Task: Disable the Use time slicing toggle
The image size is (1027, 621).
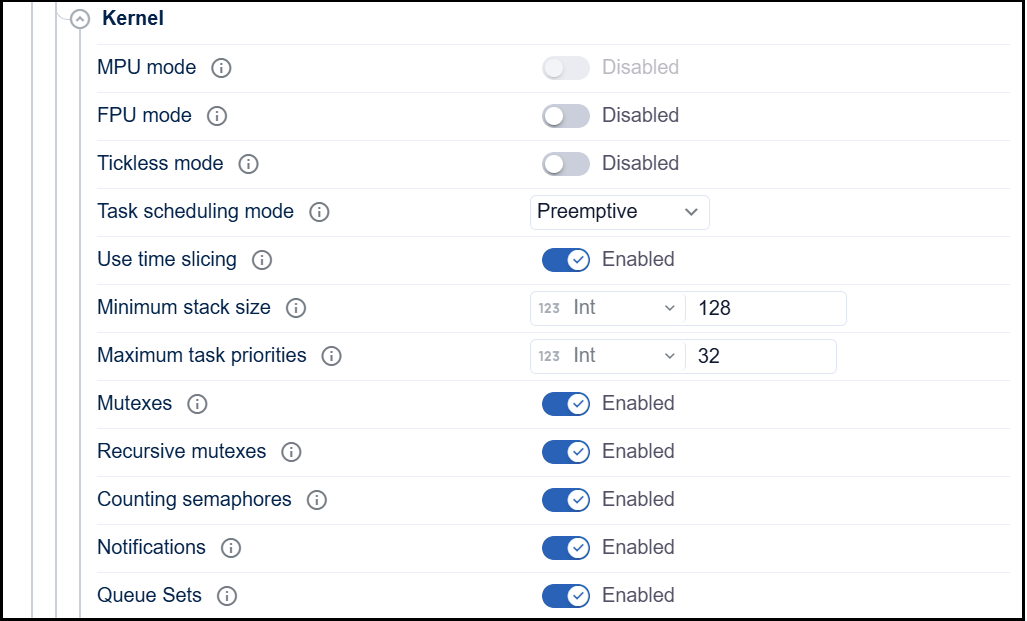Action: pyautogui.click(x=566, y=260)
